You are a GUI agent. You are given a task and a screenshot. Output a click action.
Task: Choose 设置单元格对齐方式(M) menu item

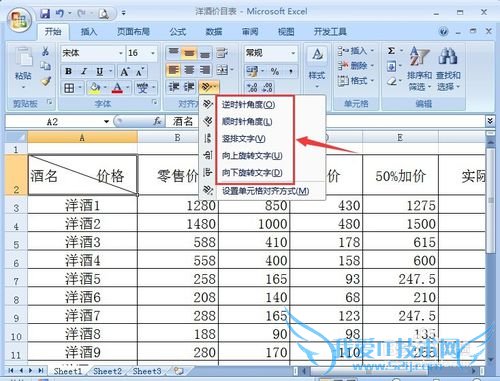click(x=265, y=191)
